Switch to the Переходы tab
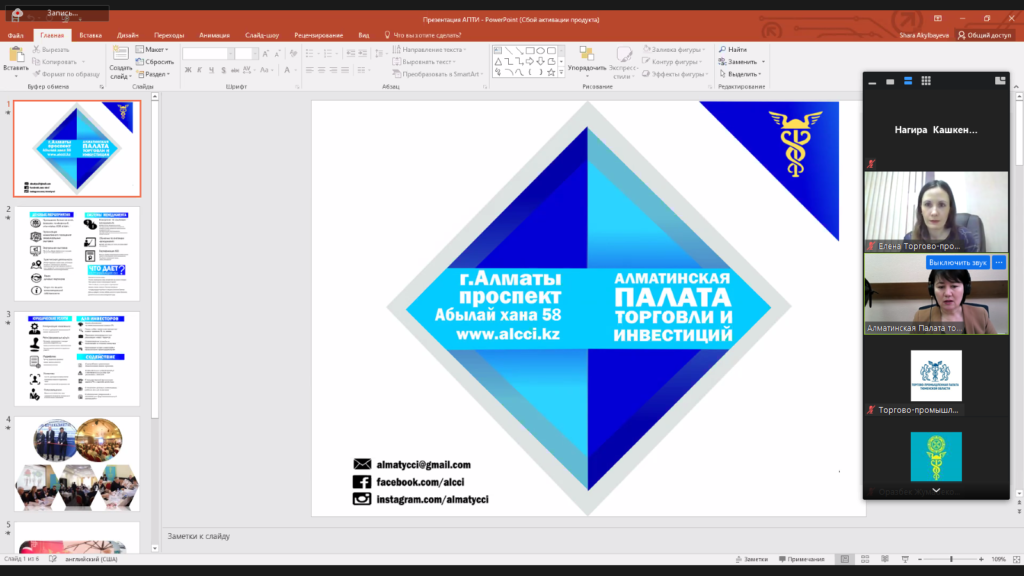The height and width of the screenshot is (576, 1024). click(x=168, y=35)
